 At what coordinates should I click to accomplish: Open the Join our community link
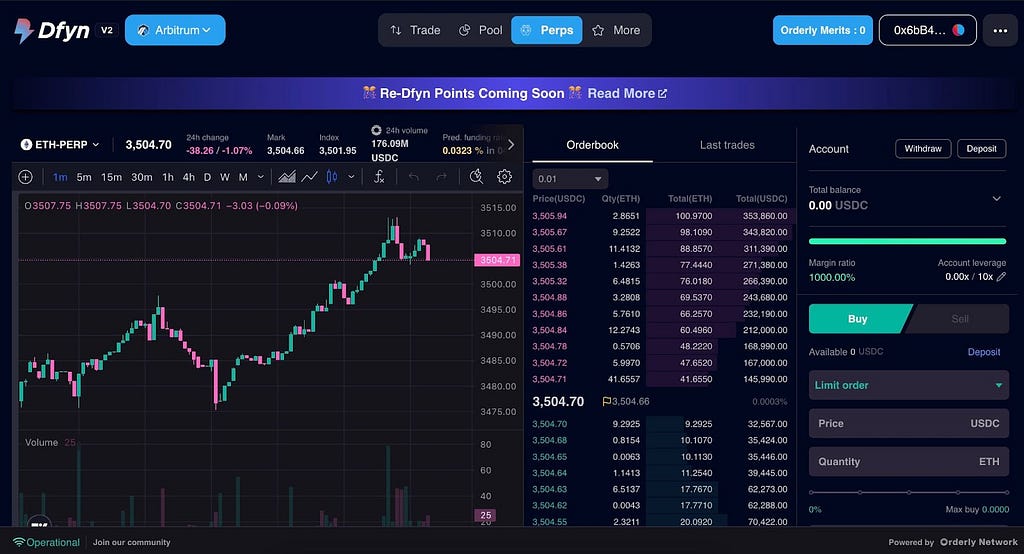click(131, 542)
